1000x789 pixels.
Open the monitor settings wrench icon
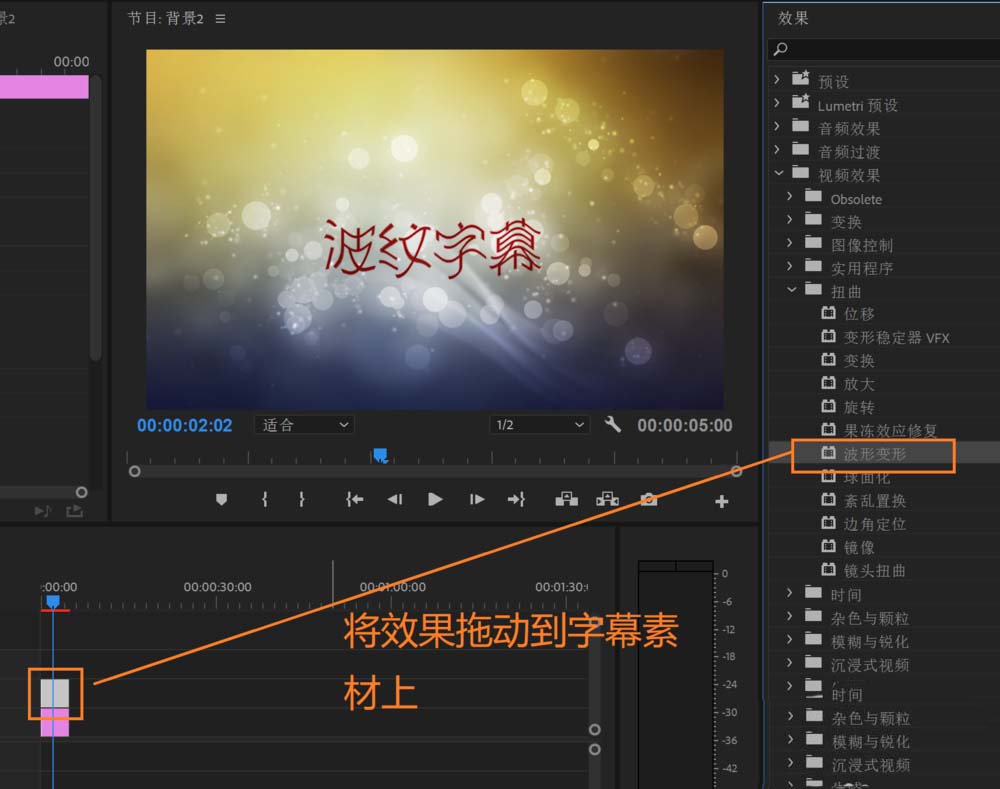pos(613,425)
